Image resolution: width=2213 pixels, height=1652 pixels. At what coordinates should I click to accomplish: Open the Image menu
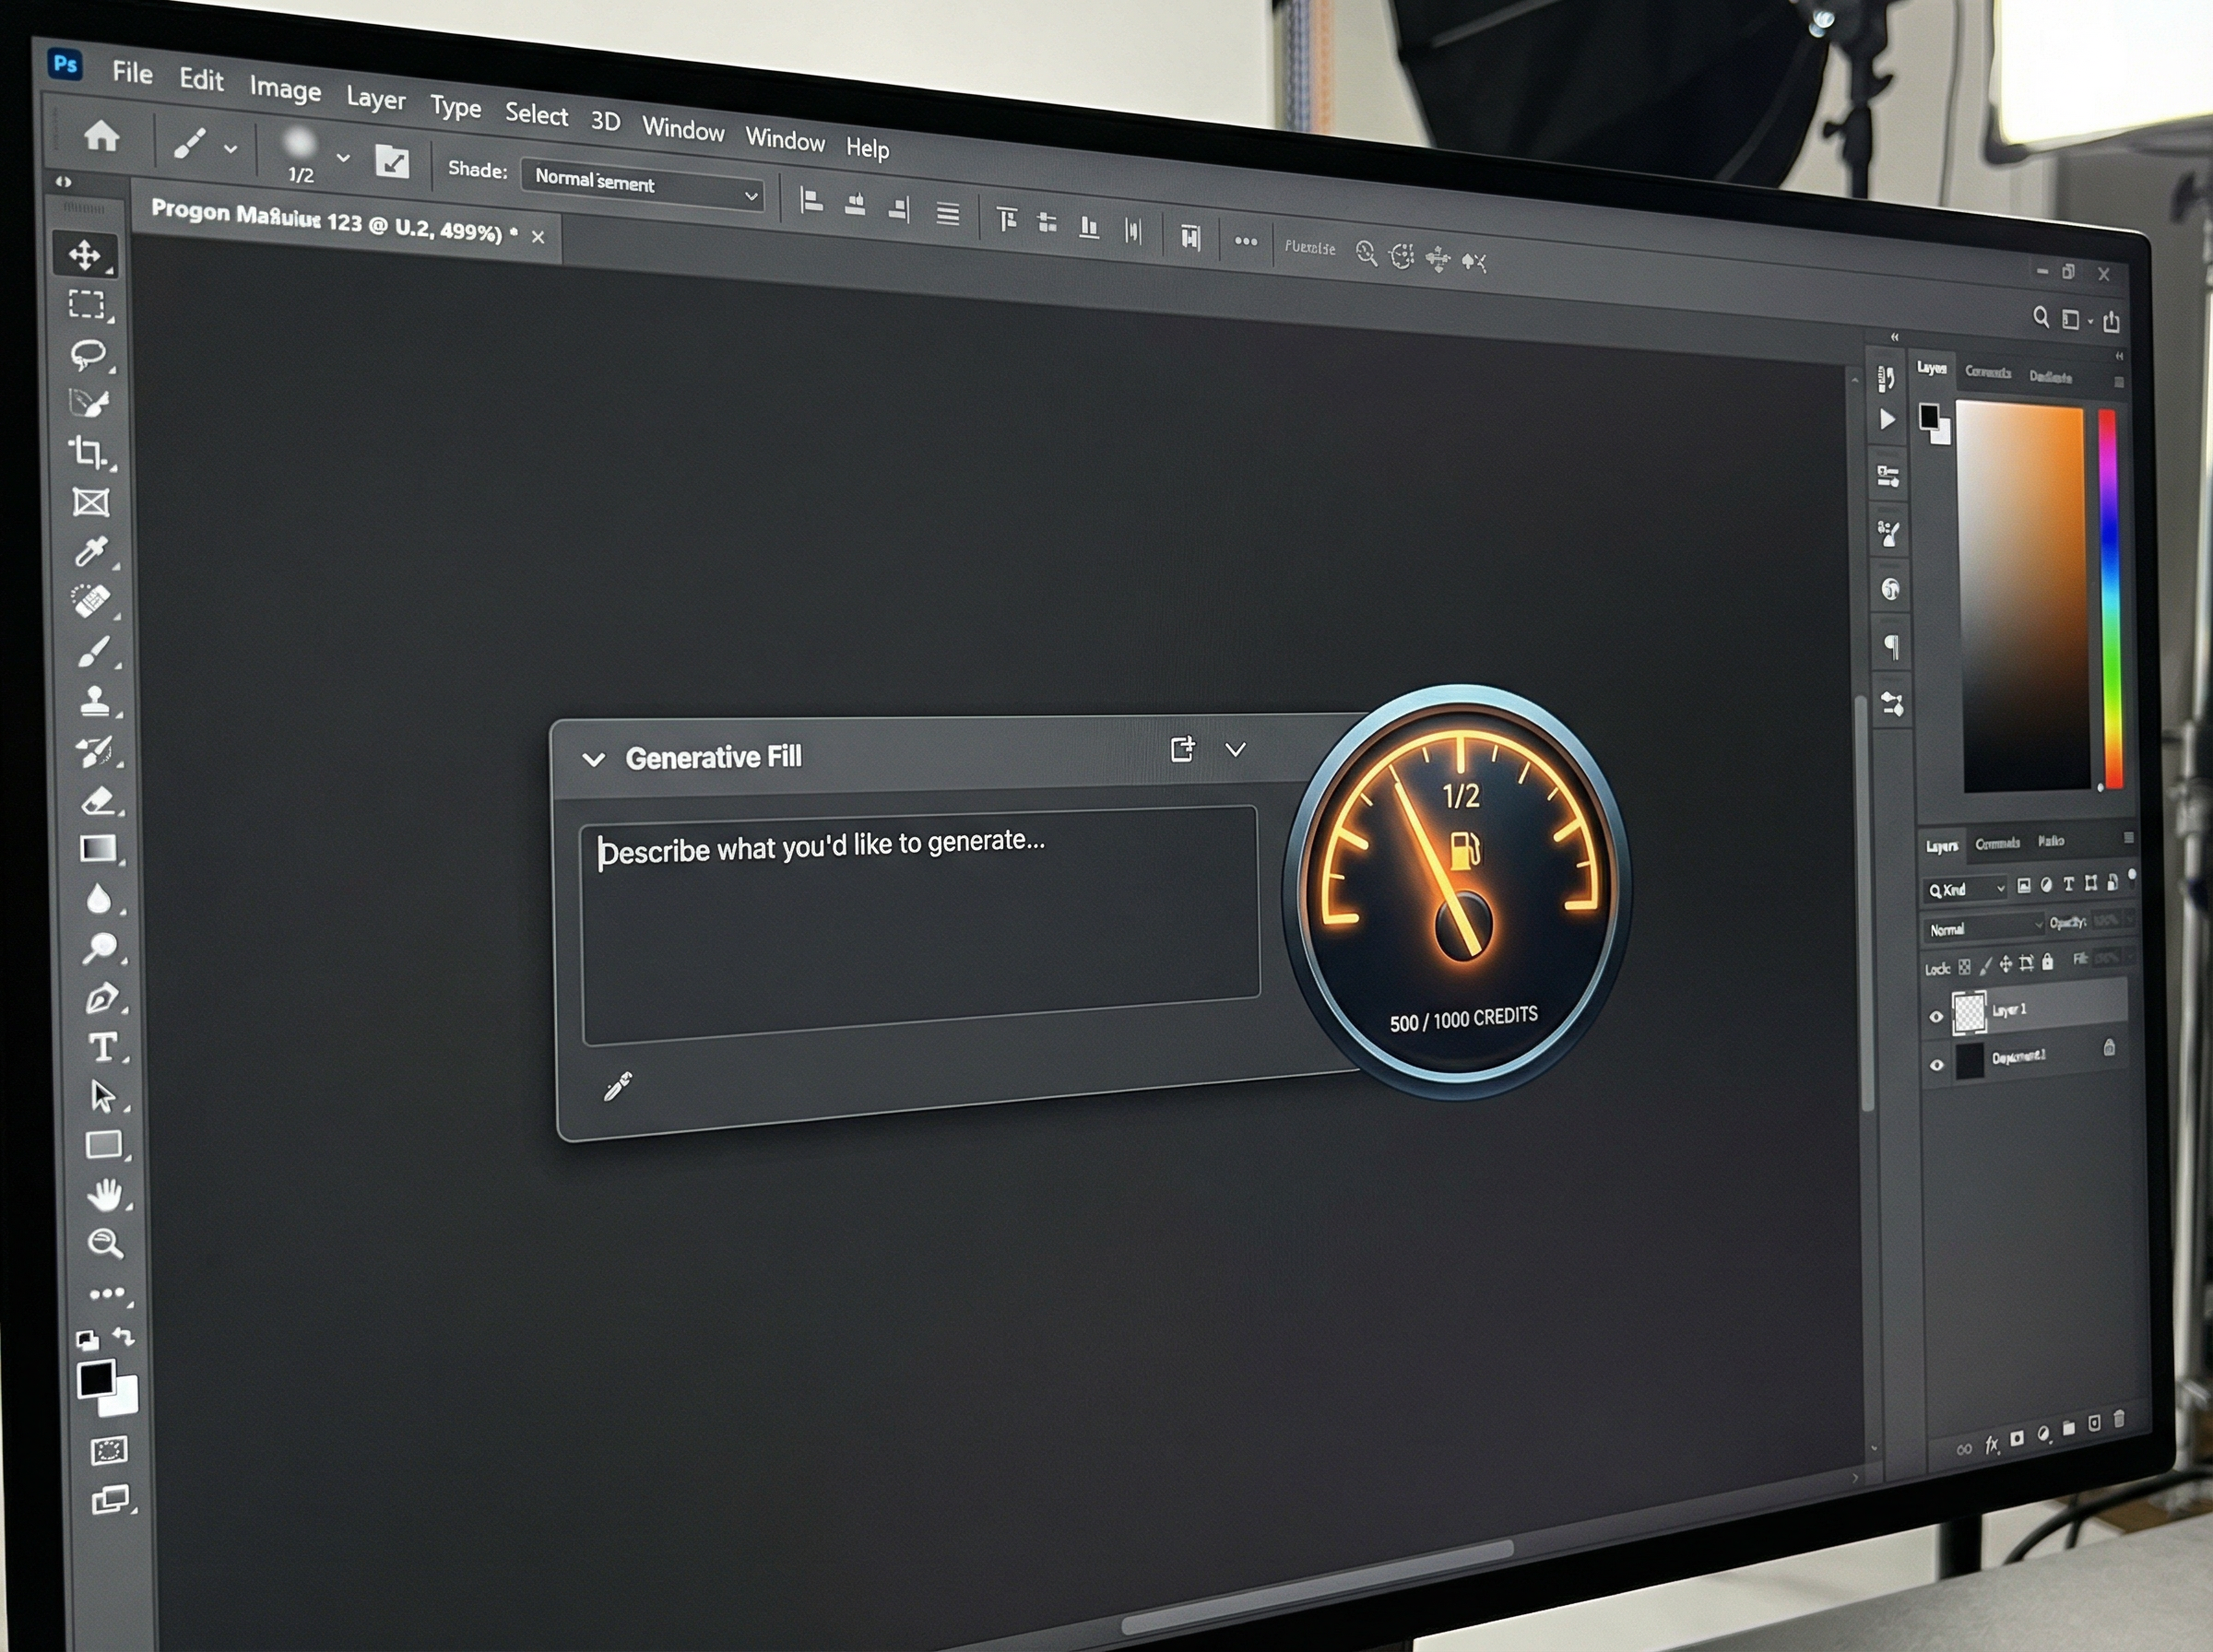tap(285, 89)
